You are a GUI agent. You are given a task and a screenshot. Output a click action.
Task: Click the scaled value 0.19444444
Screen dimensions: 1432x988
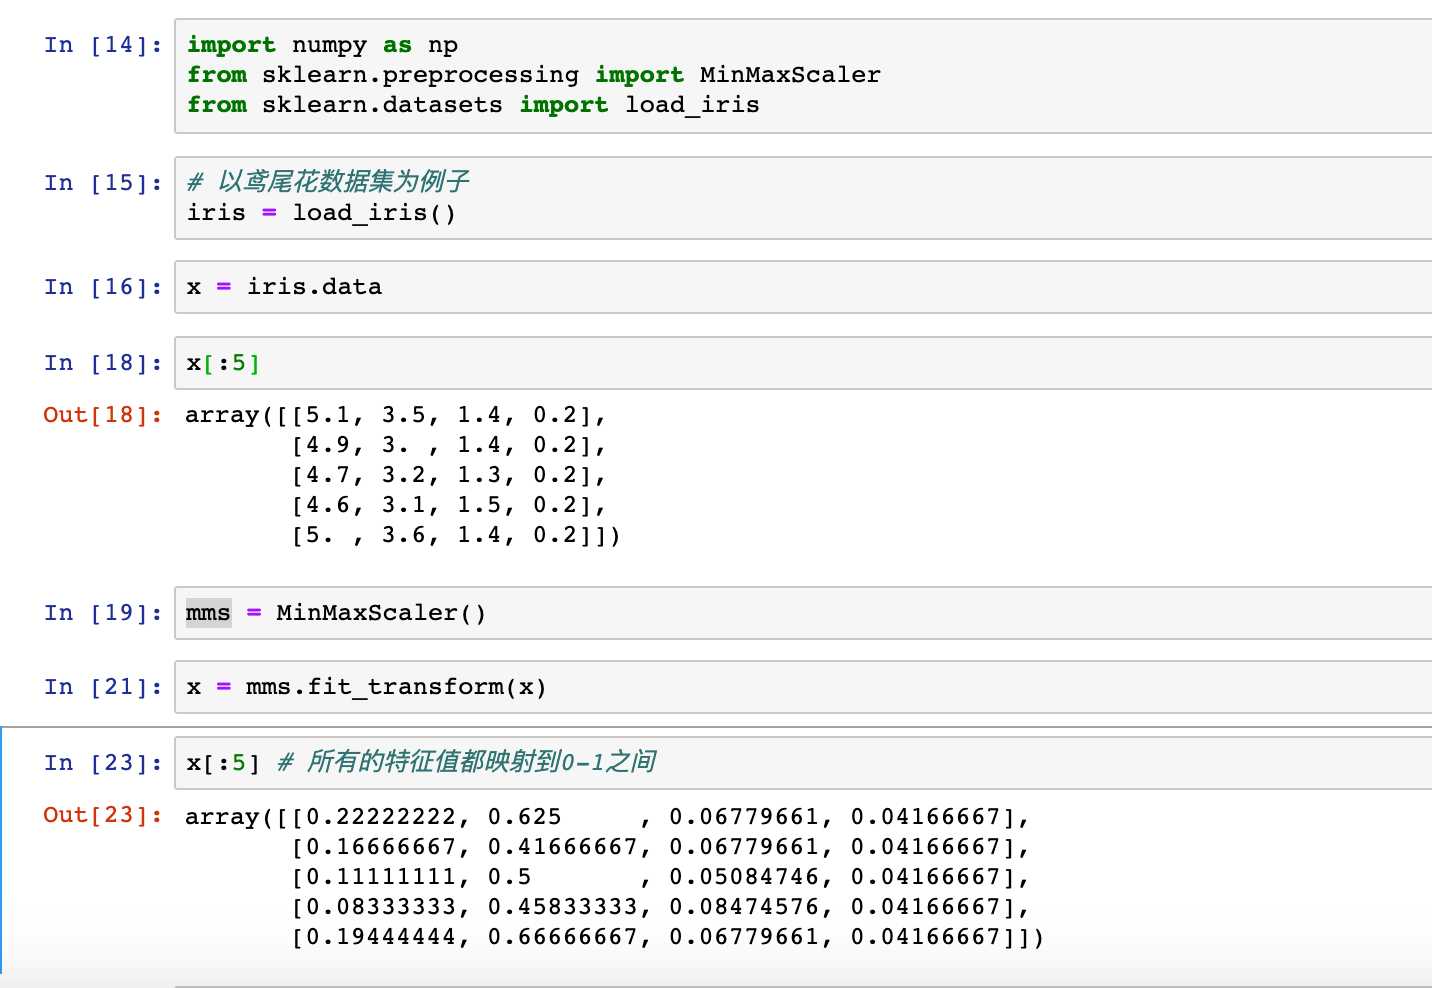[382, 937]
